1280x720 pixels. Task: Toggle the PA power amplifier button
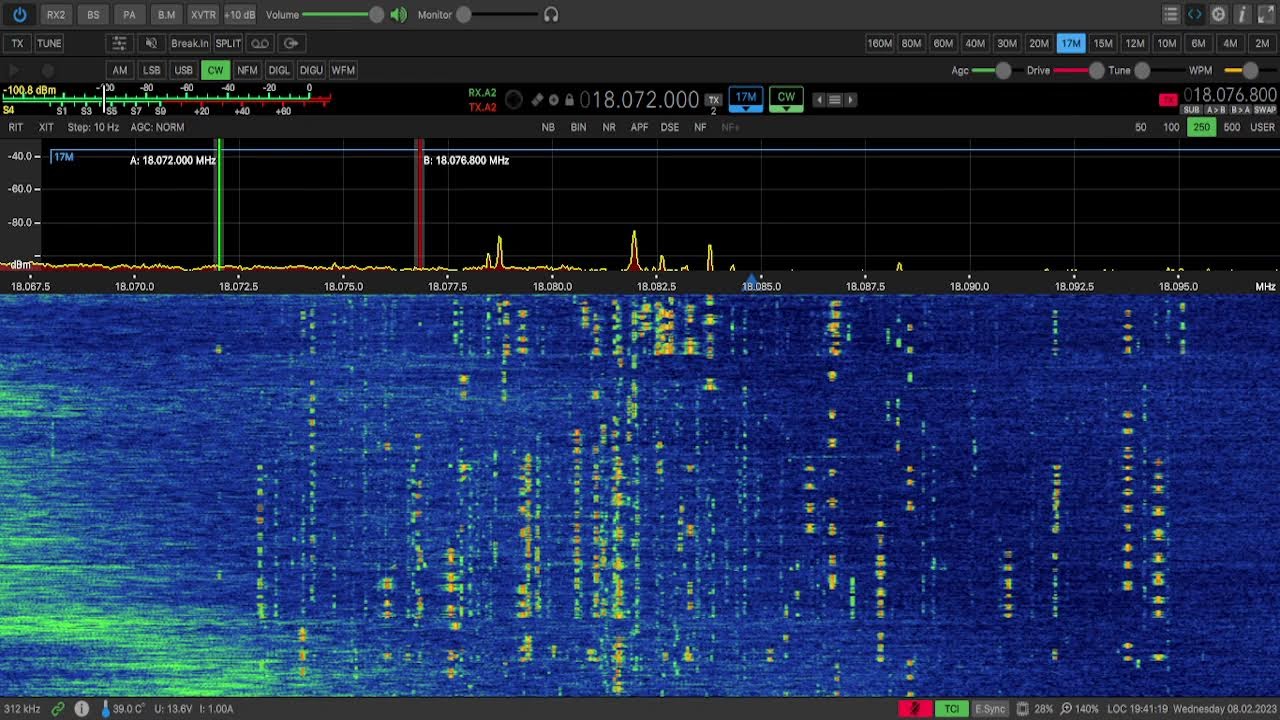tap(129, 15)
